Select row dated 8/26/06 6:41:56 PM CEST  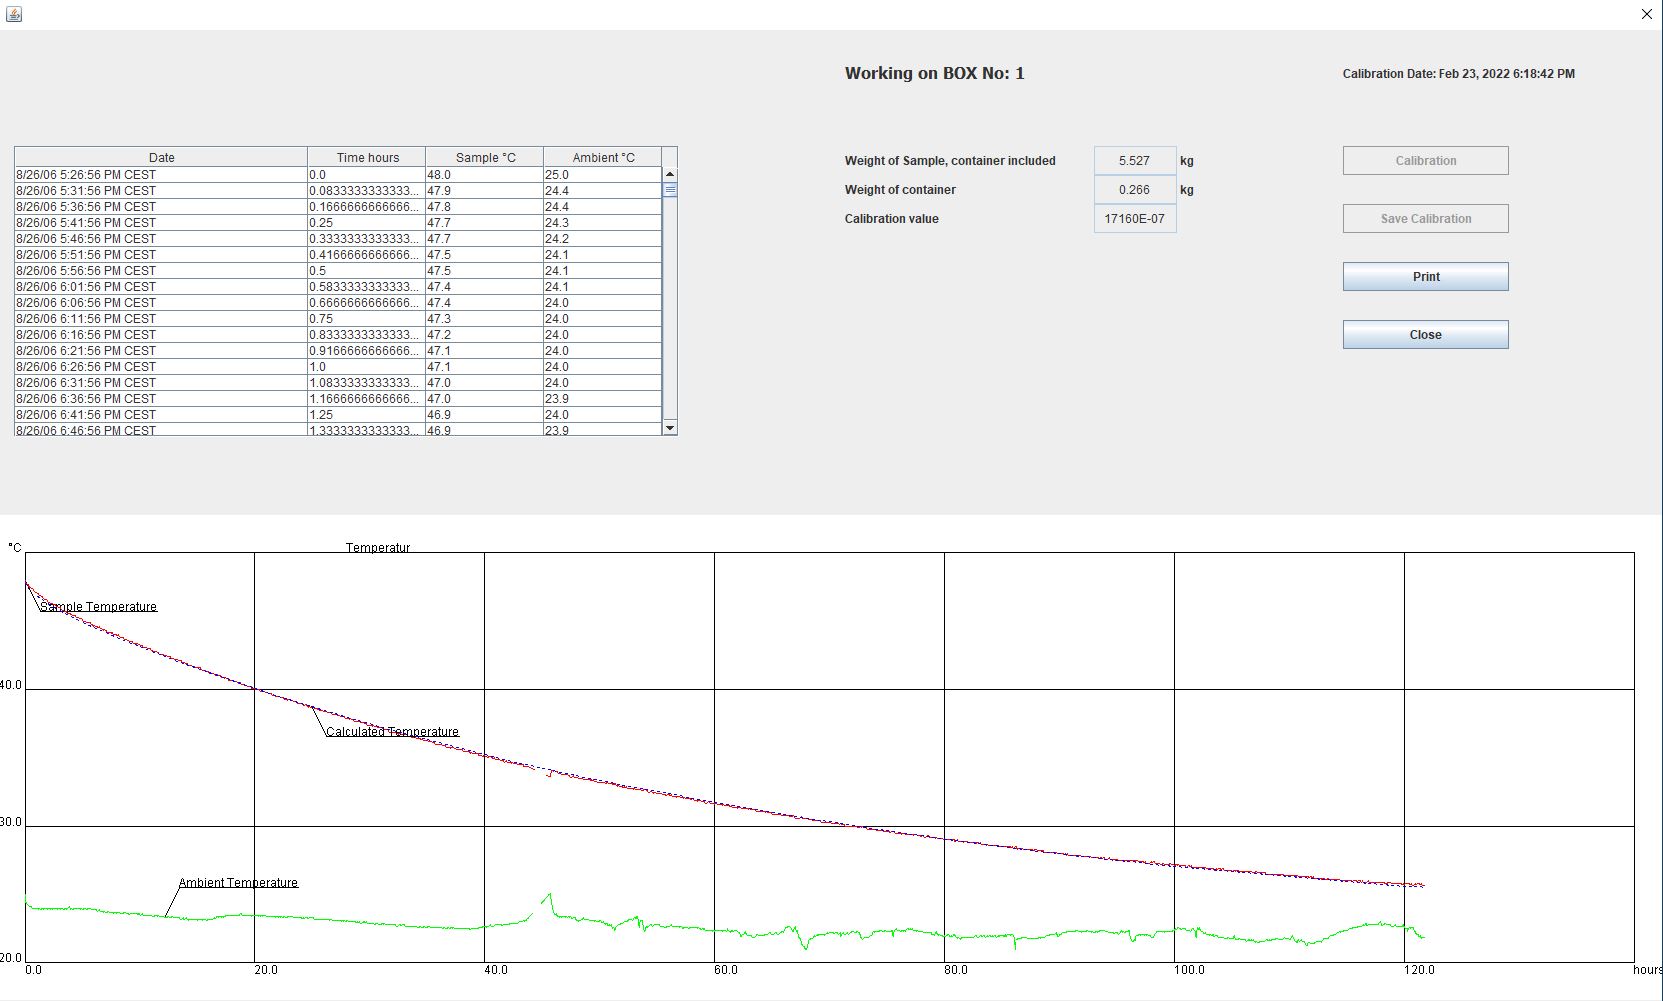(338, 415)
